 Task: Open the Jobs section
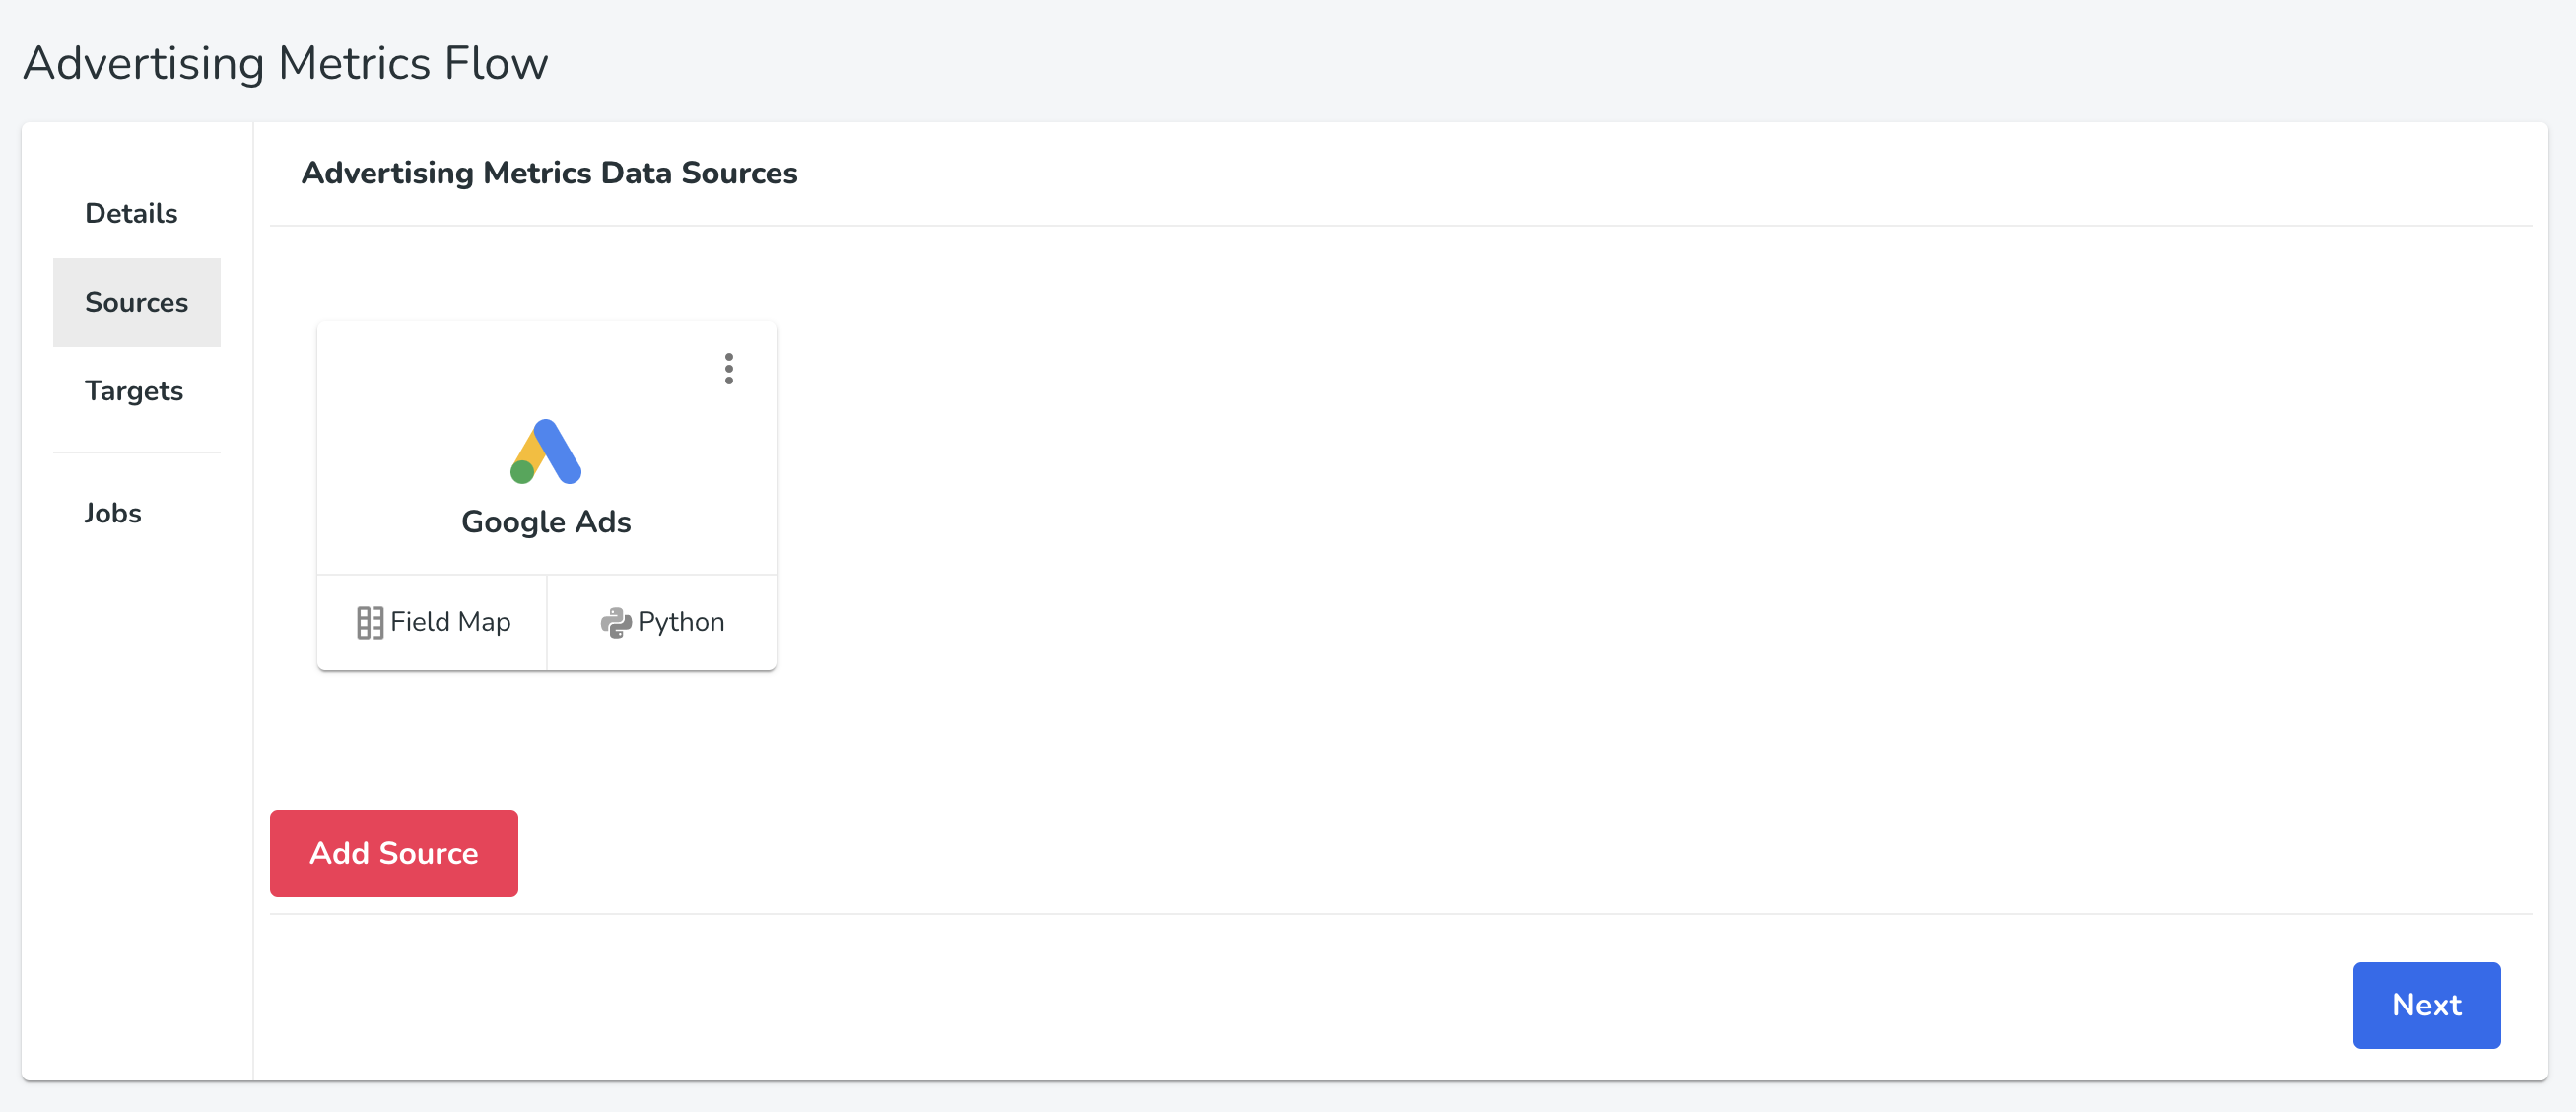(x=113, y=513)
